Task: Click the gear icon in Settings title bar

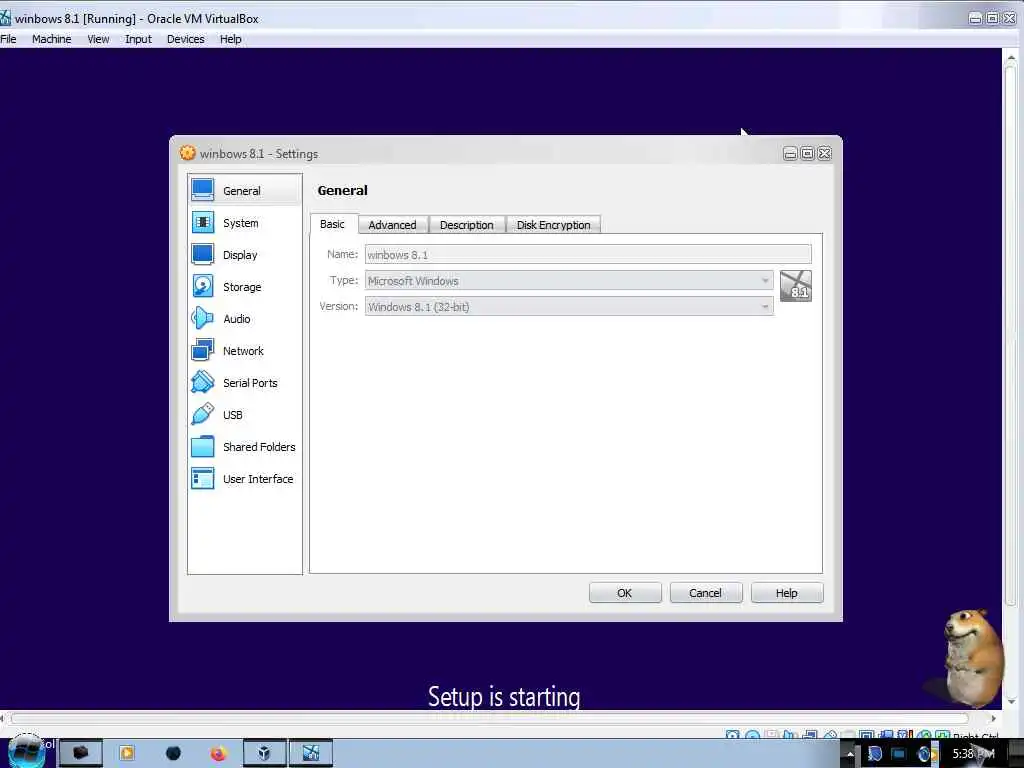Action: tap(187, 153)
